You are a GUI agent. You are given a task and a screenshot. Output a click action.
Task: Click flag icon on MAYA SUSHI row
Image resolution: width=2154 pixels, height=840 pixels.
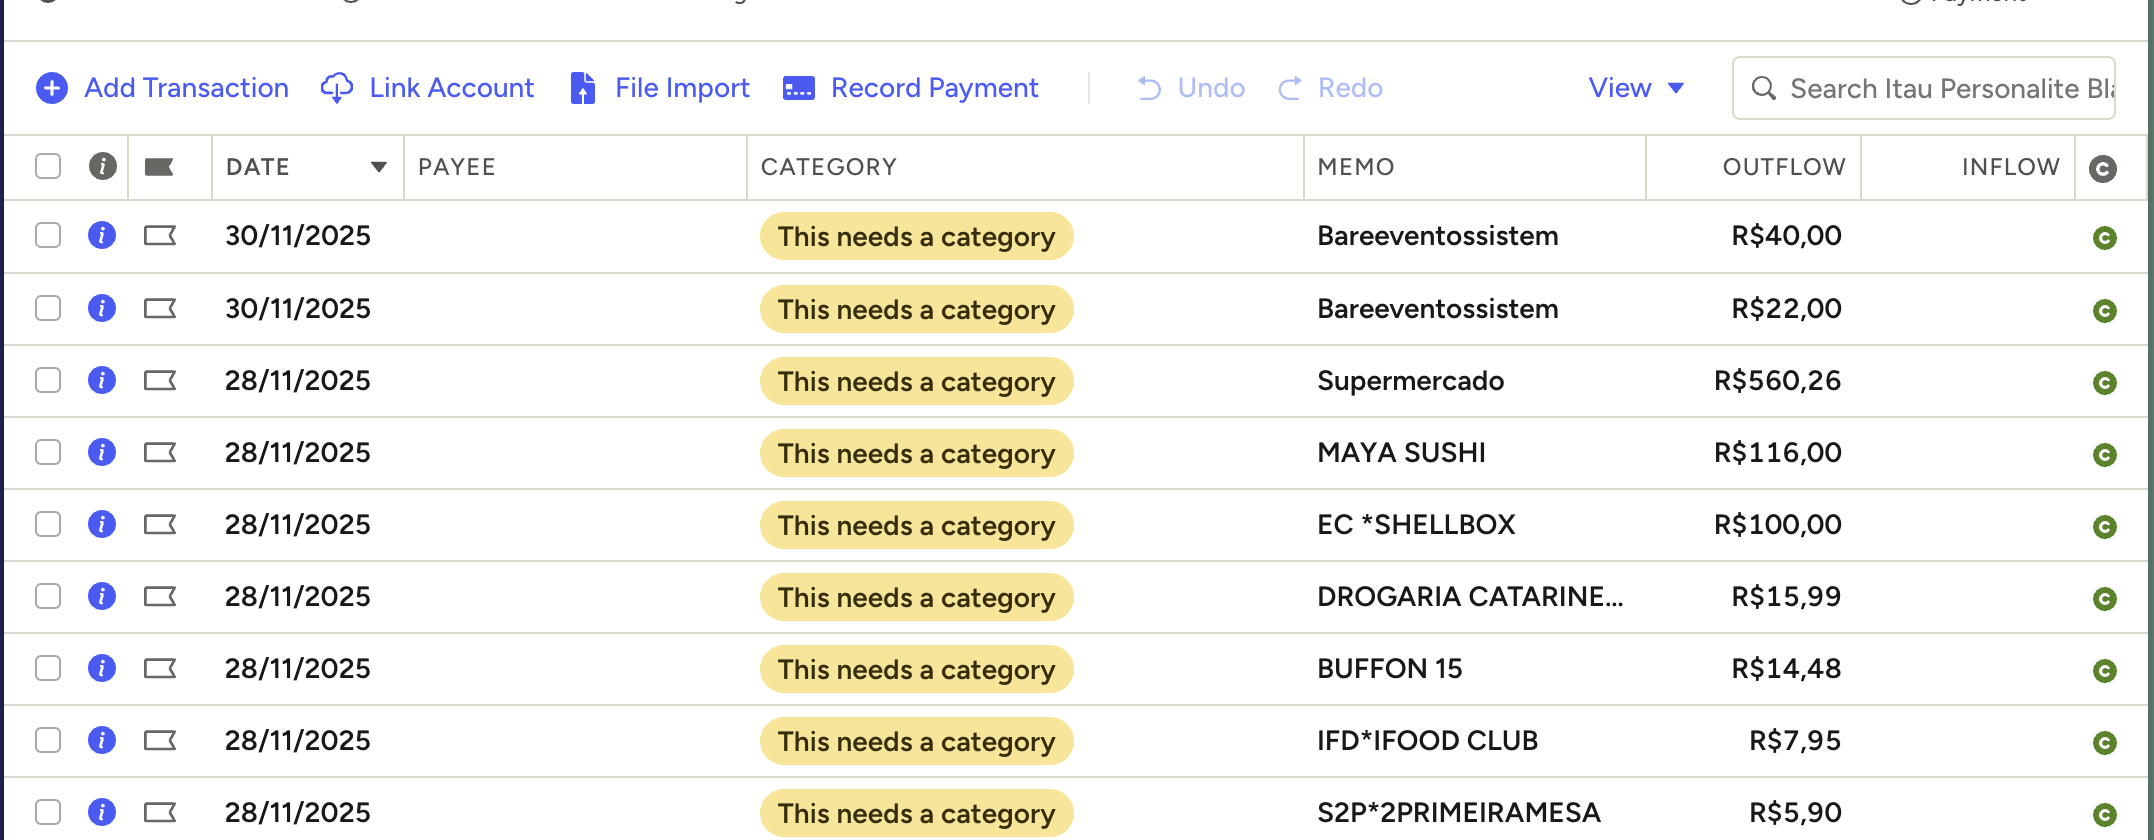point(160,453)
